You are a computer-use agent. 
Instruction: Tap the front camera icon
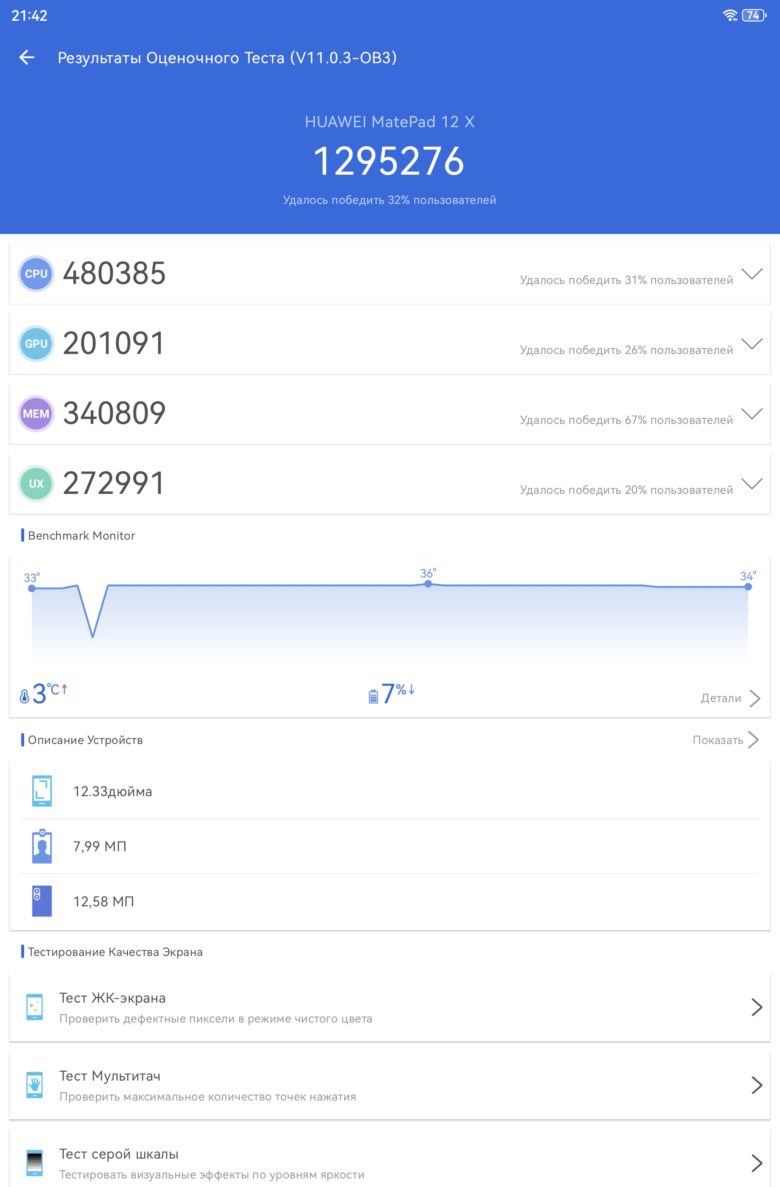(x=42, y=846)
